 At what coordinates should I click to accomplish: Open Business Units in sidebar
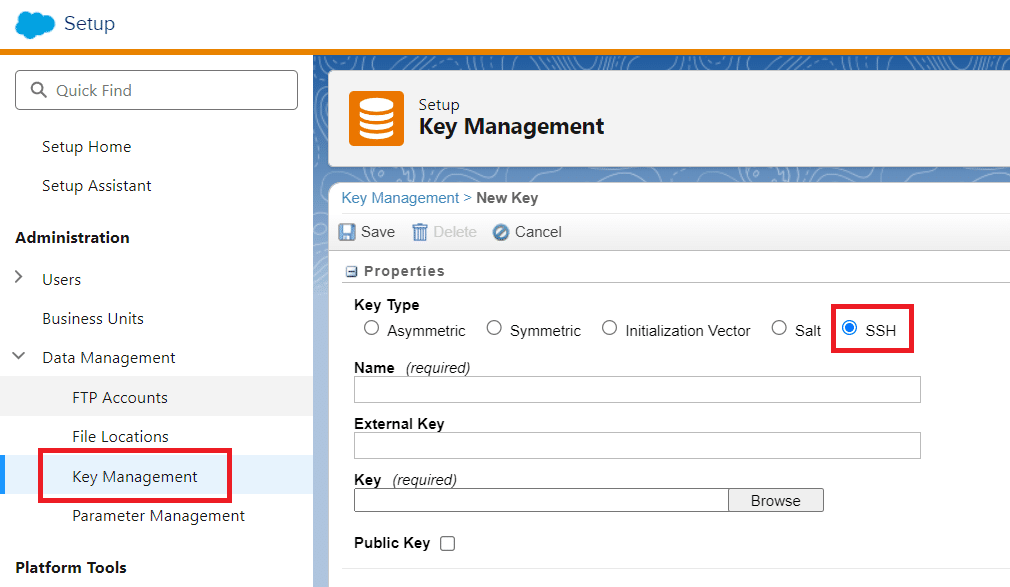[93, 318]
